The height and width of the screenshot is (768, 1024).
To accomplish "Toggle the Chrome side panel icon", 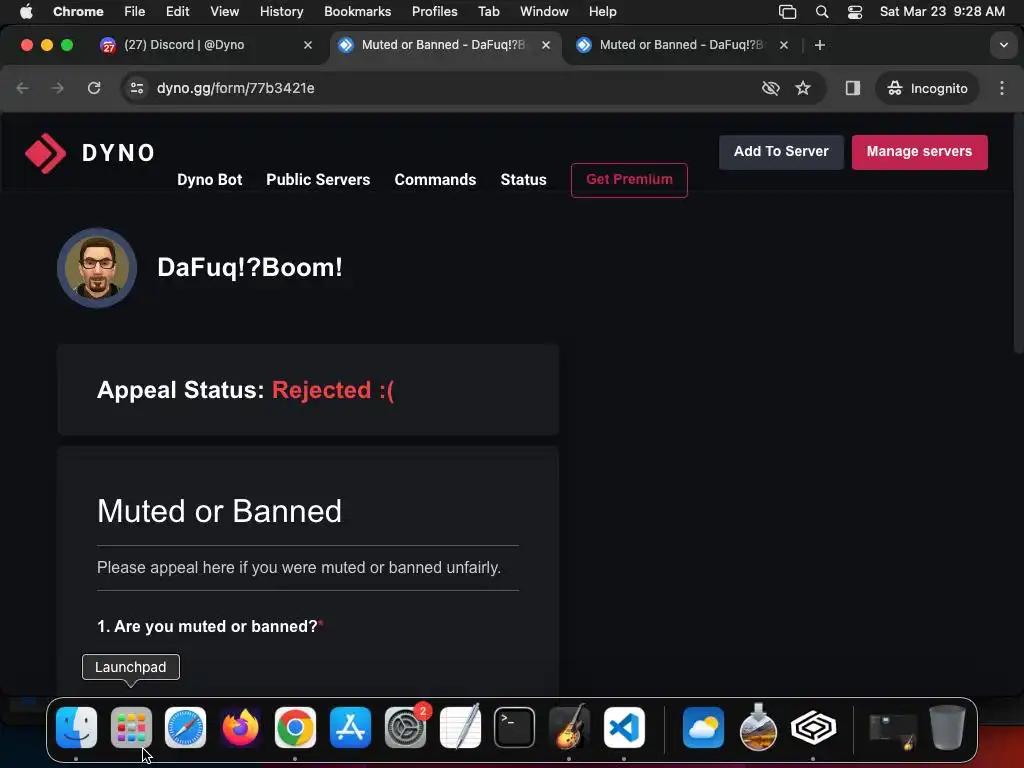I will tap(852, 88).
